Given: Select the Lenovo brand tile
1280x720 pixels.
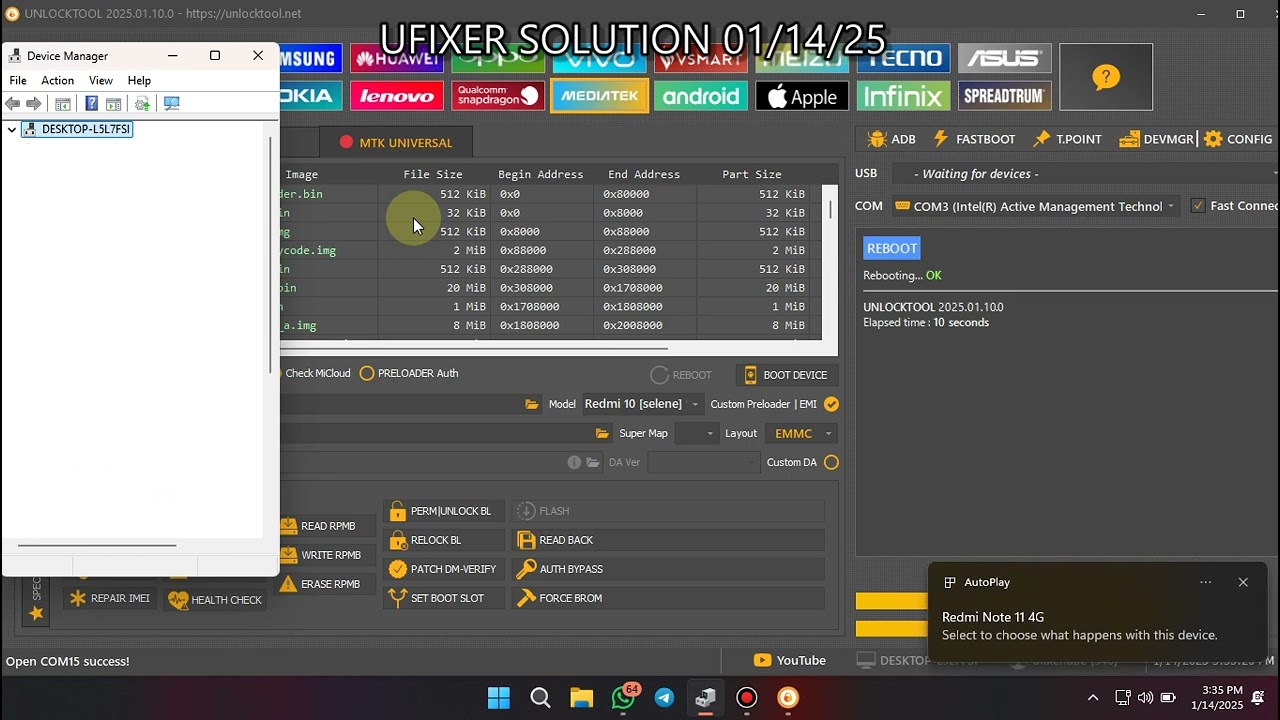Looking at the screenshot, I should (x=397, y=96).
